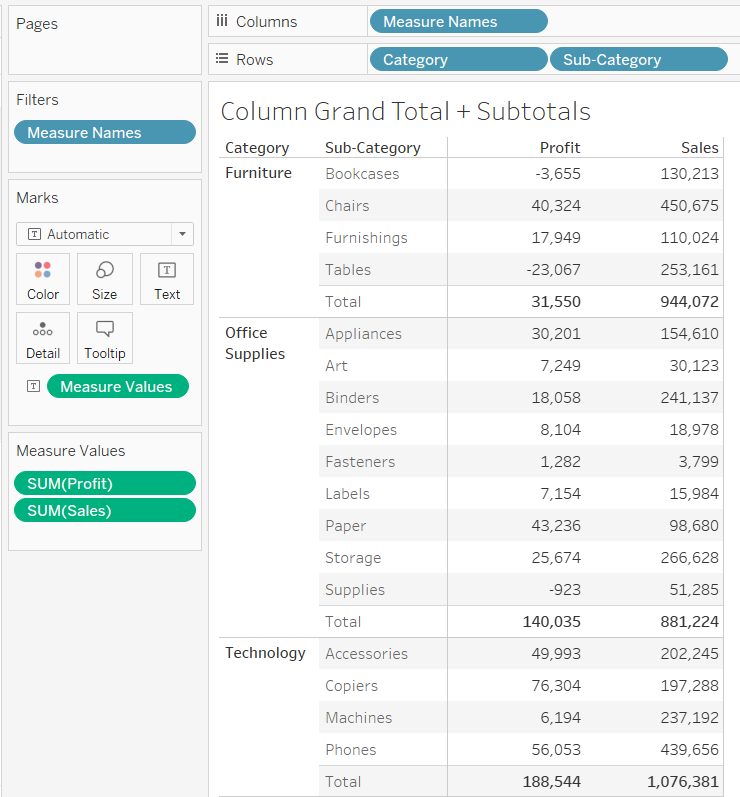This screenshot has width=740, height=797.
Task: Click text icon beside Measure Values pill
Action: [33, 387]
